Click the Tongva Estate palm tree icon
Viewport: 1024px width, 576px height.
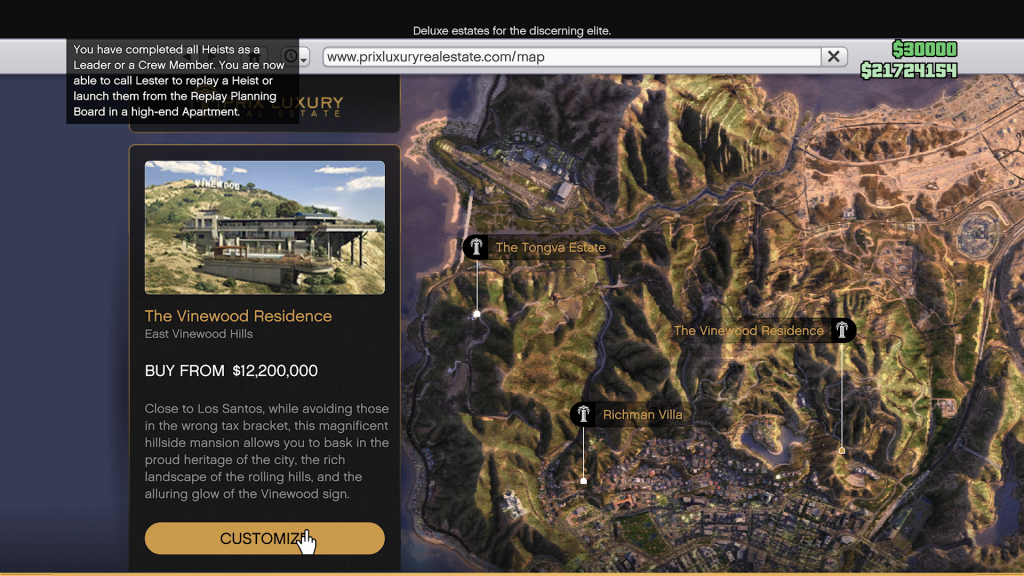point(475,247)
